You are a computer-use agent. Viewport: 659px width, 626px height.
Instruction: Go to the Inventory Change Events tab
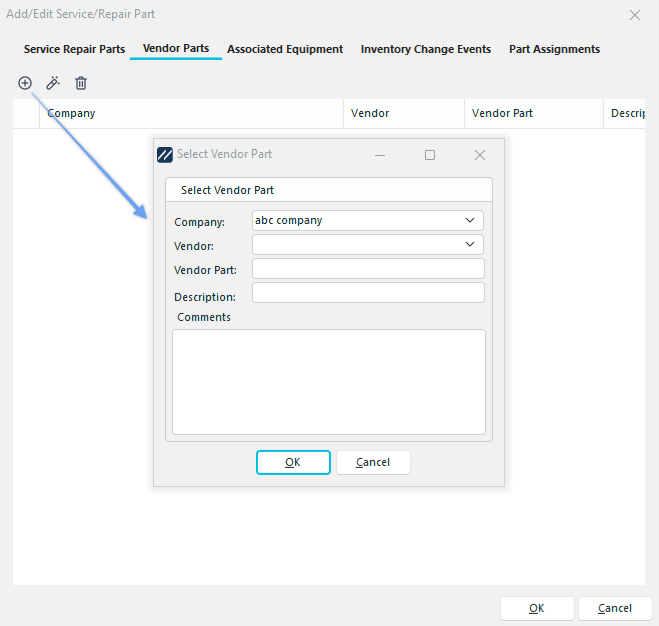[x=426, y=49]
